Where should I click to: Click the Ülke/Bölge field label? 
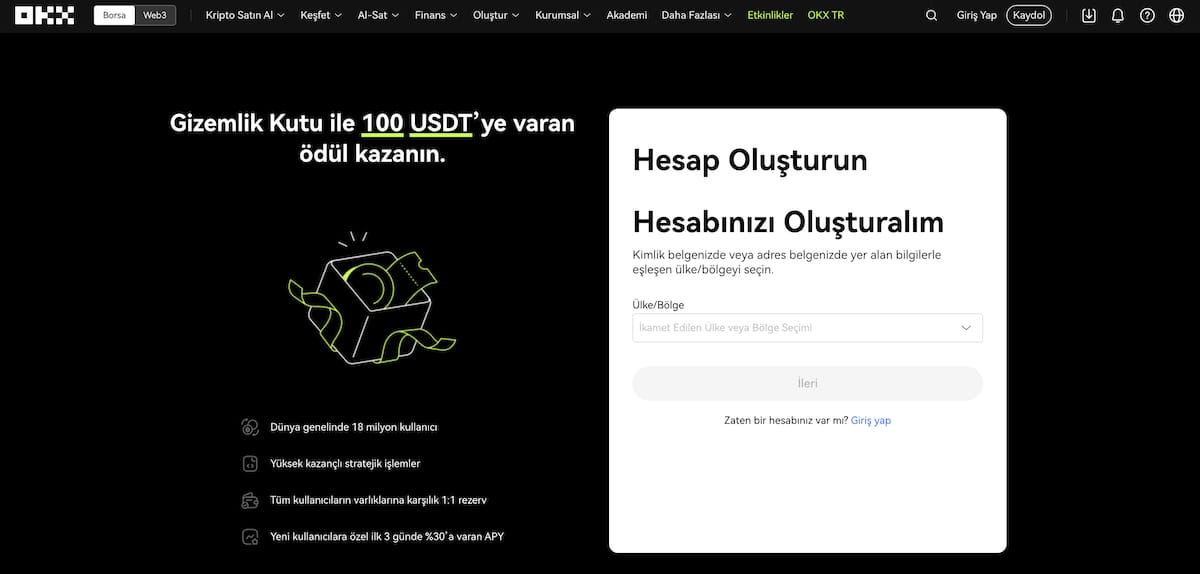point(658,305)
